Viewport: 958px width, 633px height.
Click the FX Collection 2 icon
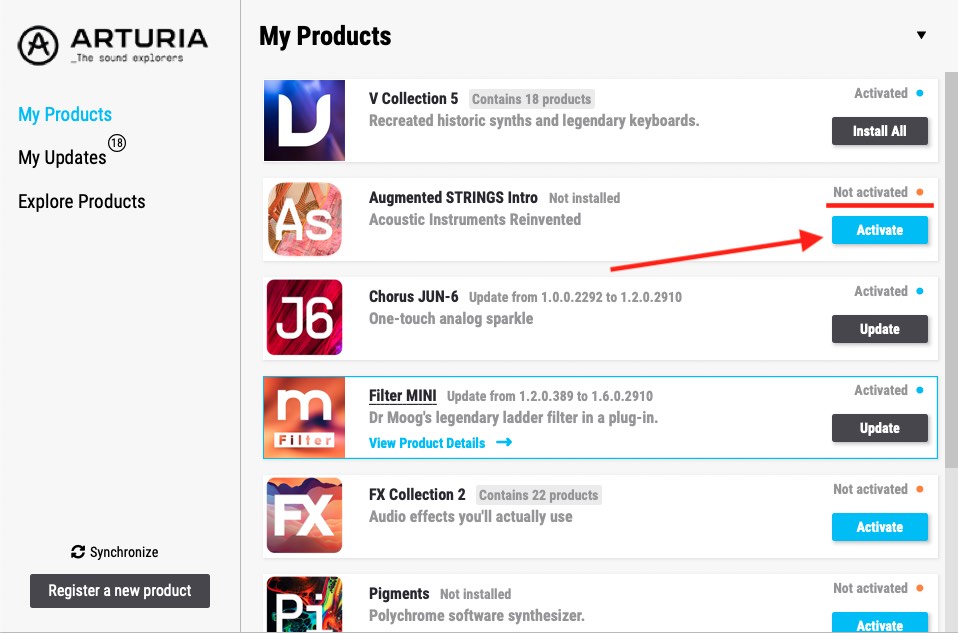[304, 515]
